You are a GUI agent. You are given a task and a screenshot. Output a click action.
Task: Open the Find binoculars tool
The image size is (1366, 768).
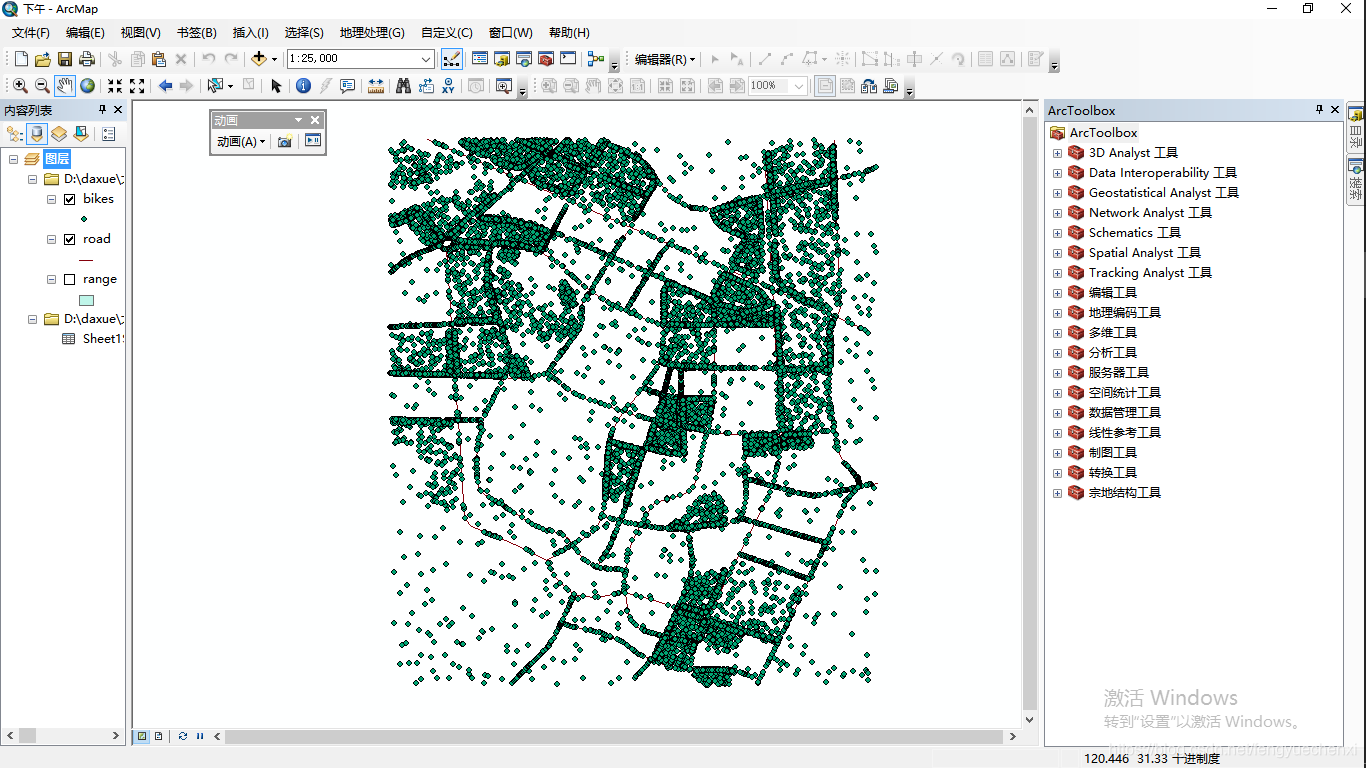403,86
